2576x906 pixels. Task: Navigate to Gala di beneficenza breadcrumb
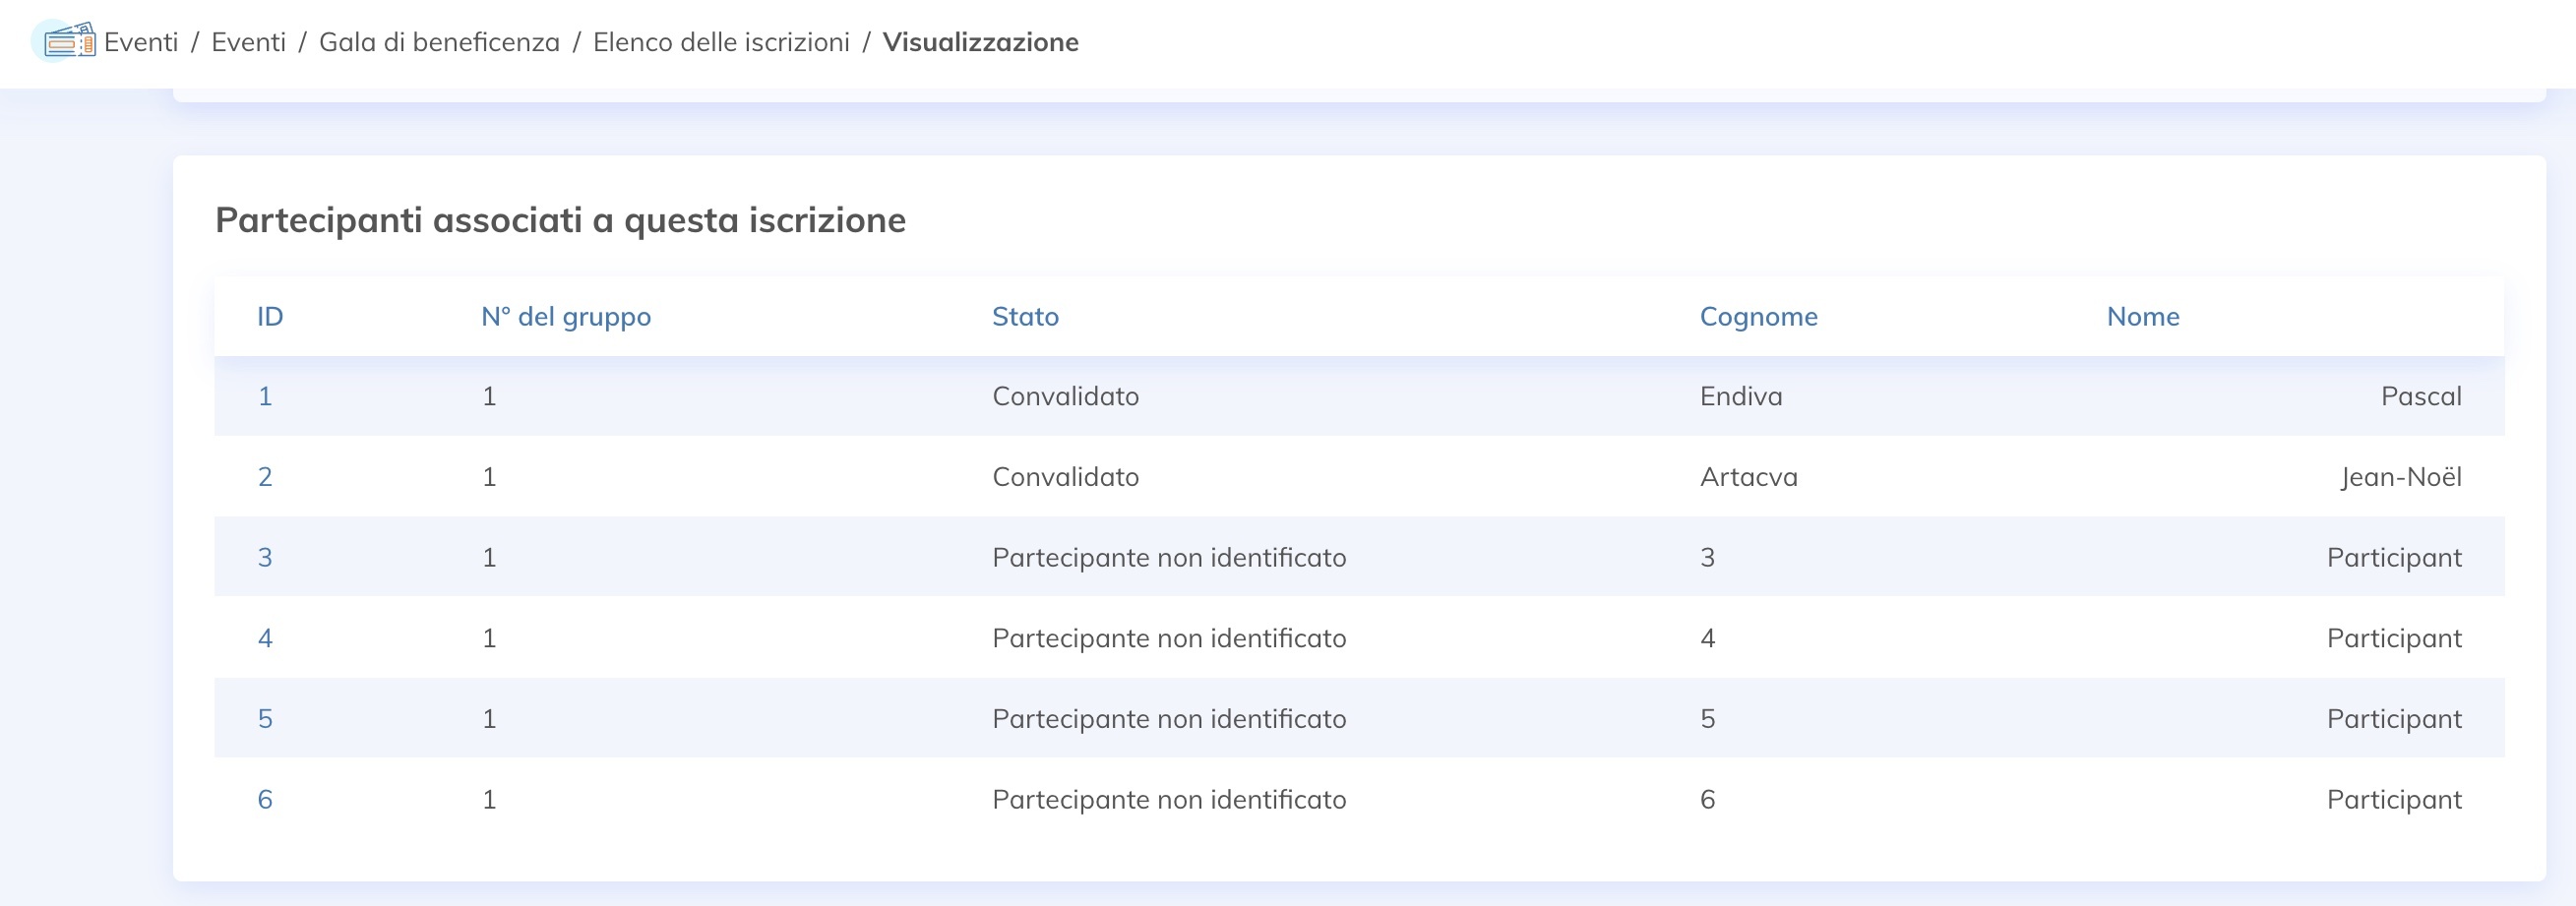click(x=438, y=42)
